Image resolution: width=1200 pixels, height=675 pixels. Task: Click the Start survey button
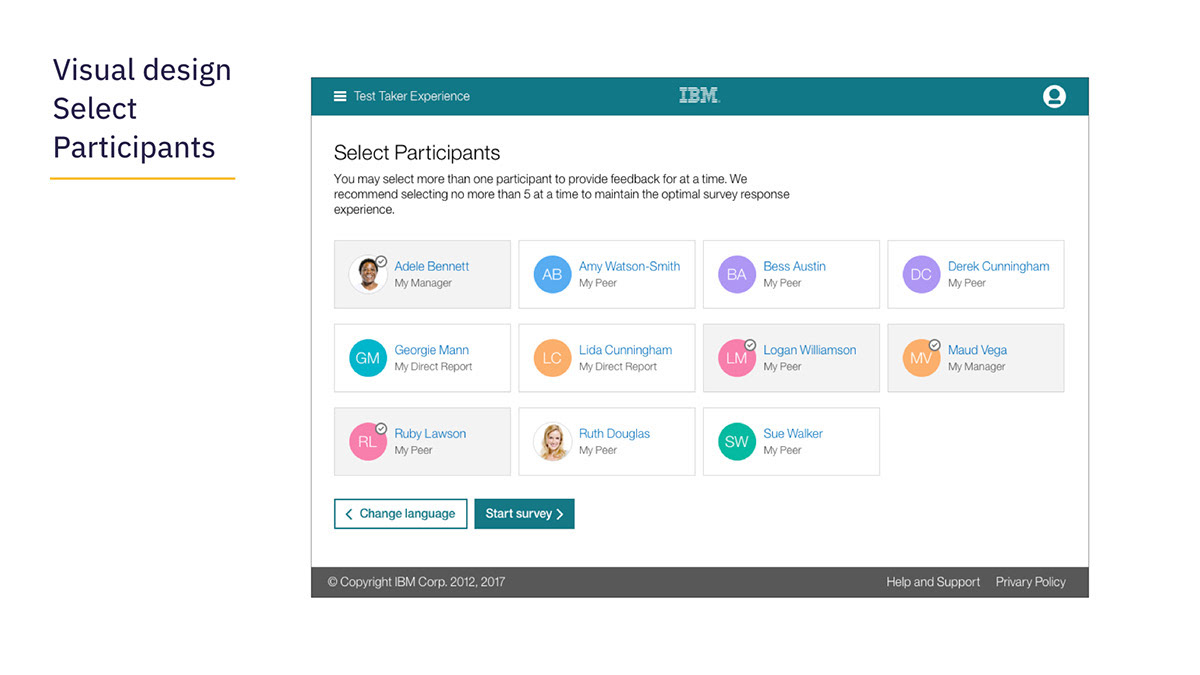tap(524, 513)
